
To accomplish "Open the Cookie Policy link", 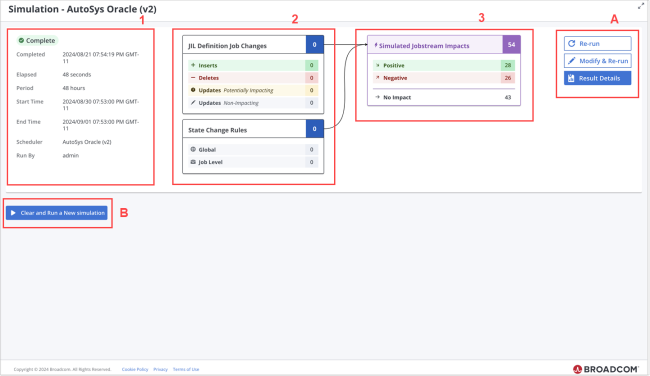I will click(x=135, y=369).
